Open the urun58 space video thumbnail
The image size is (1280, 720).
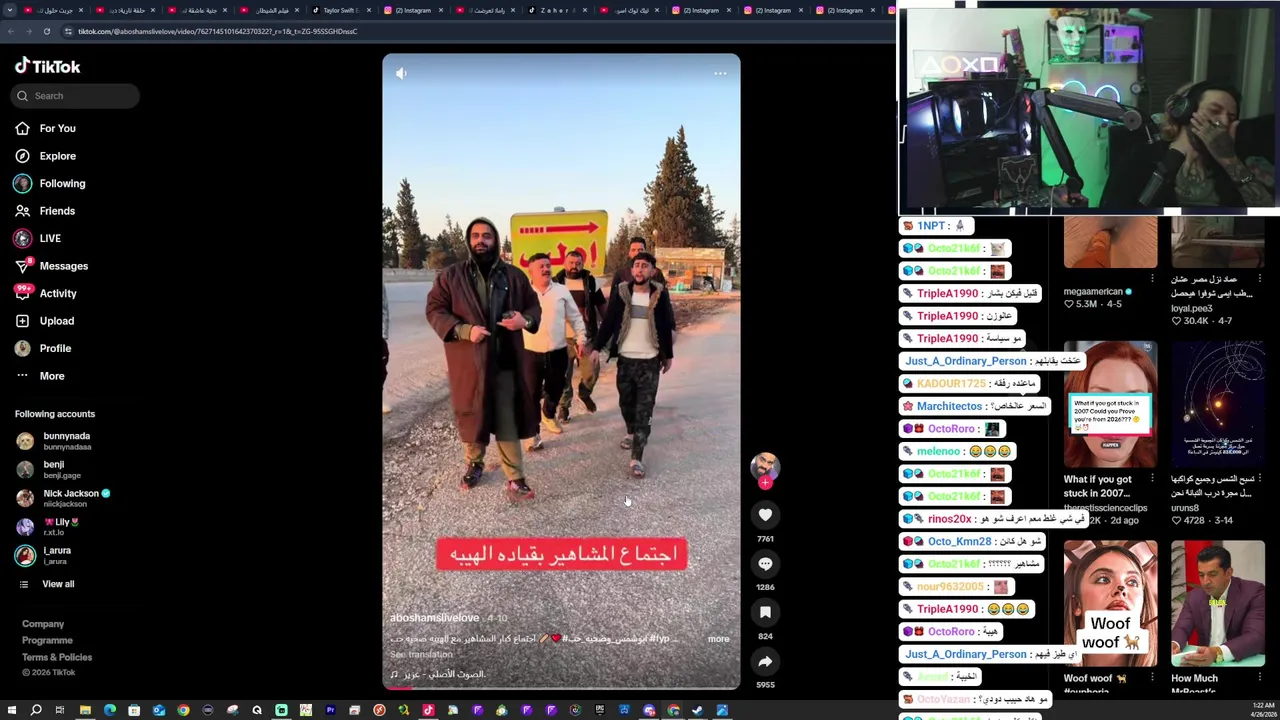point(1218,404)
